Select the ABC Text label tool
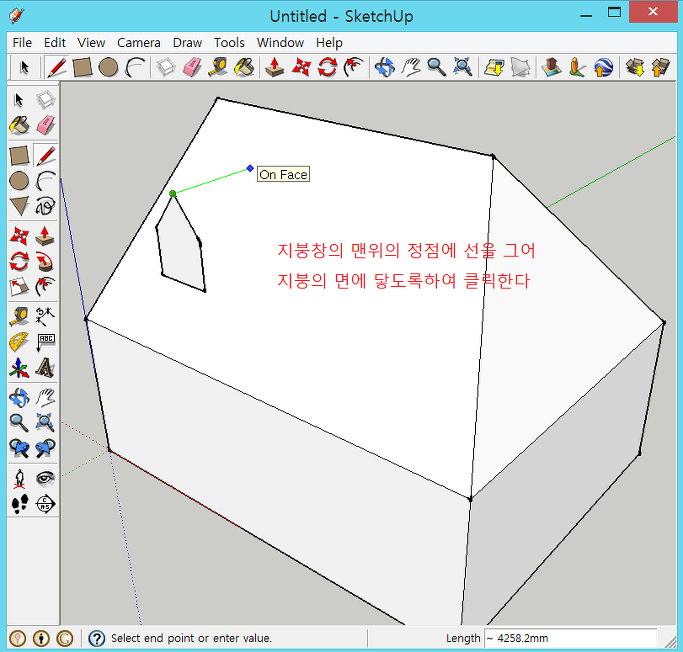 click(x=45, y=342)
